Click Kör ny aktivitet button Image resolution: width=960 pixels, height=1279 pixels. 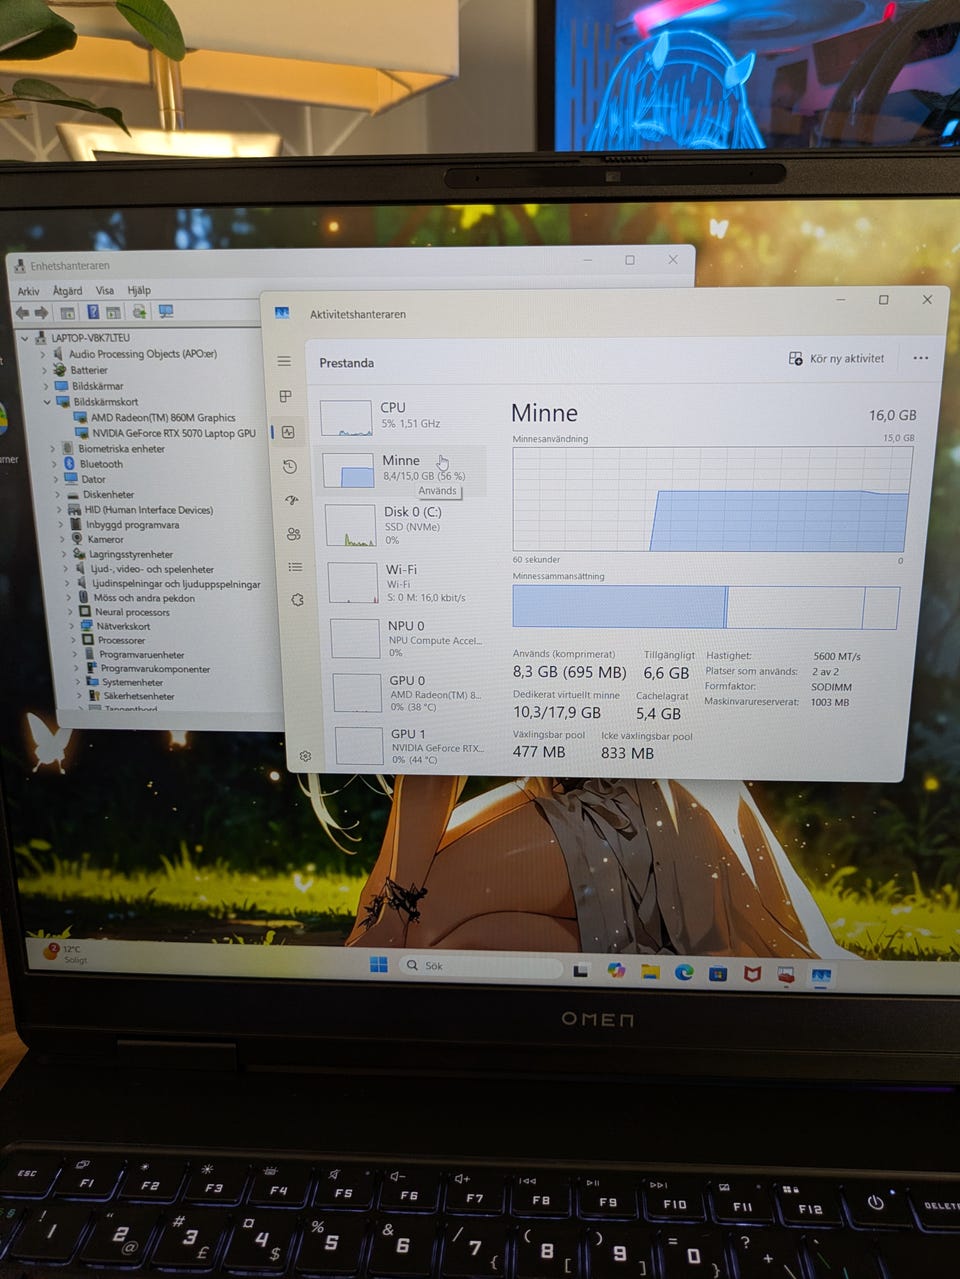click(837, 358)
